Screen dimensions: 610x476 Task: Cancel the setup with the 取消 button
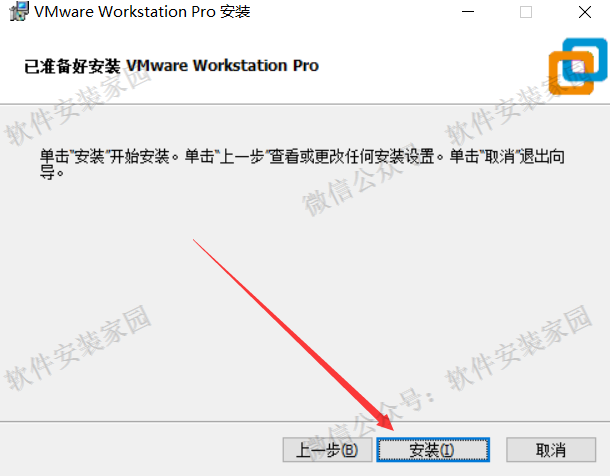pos(551,450)
